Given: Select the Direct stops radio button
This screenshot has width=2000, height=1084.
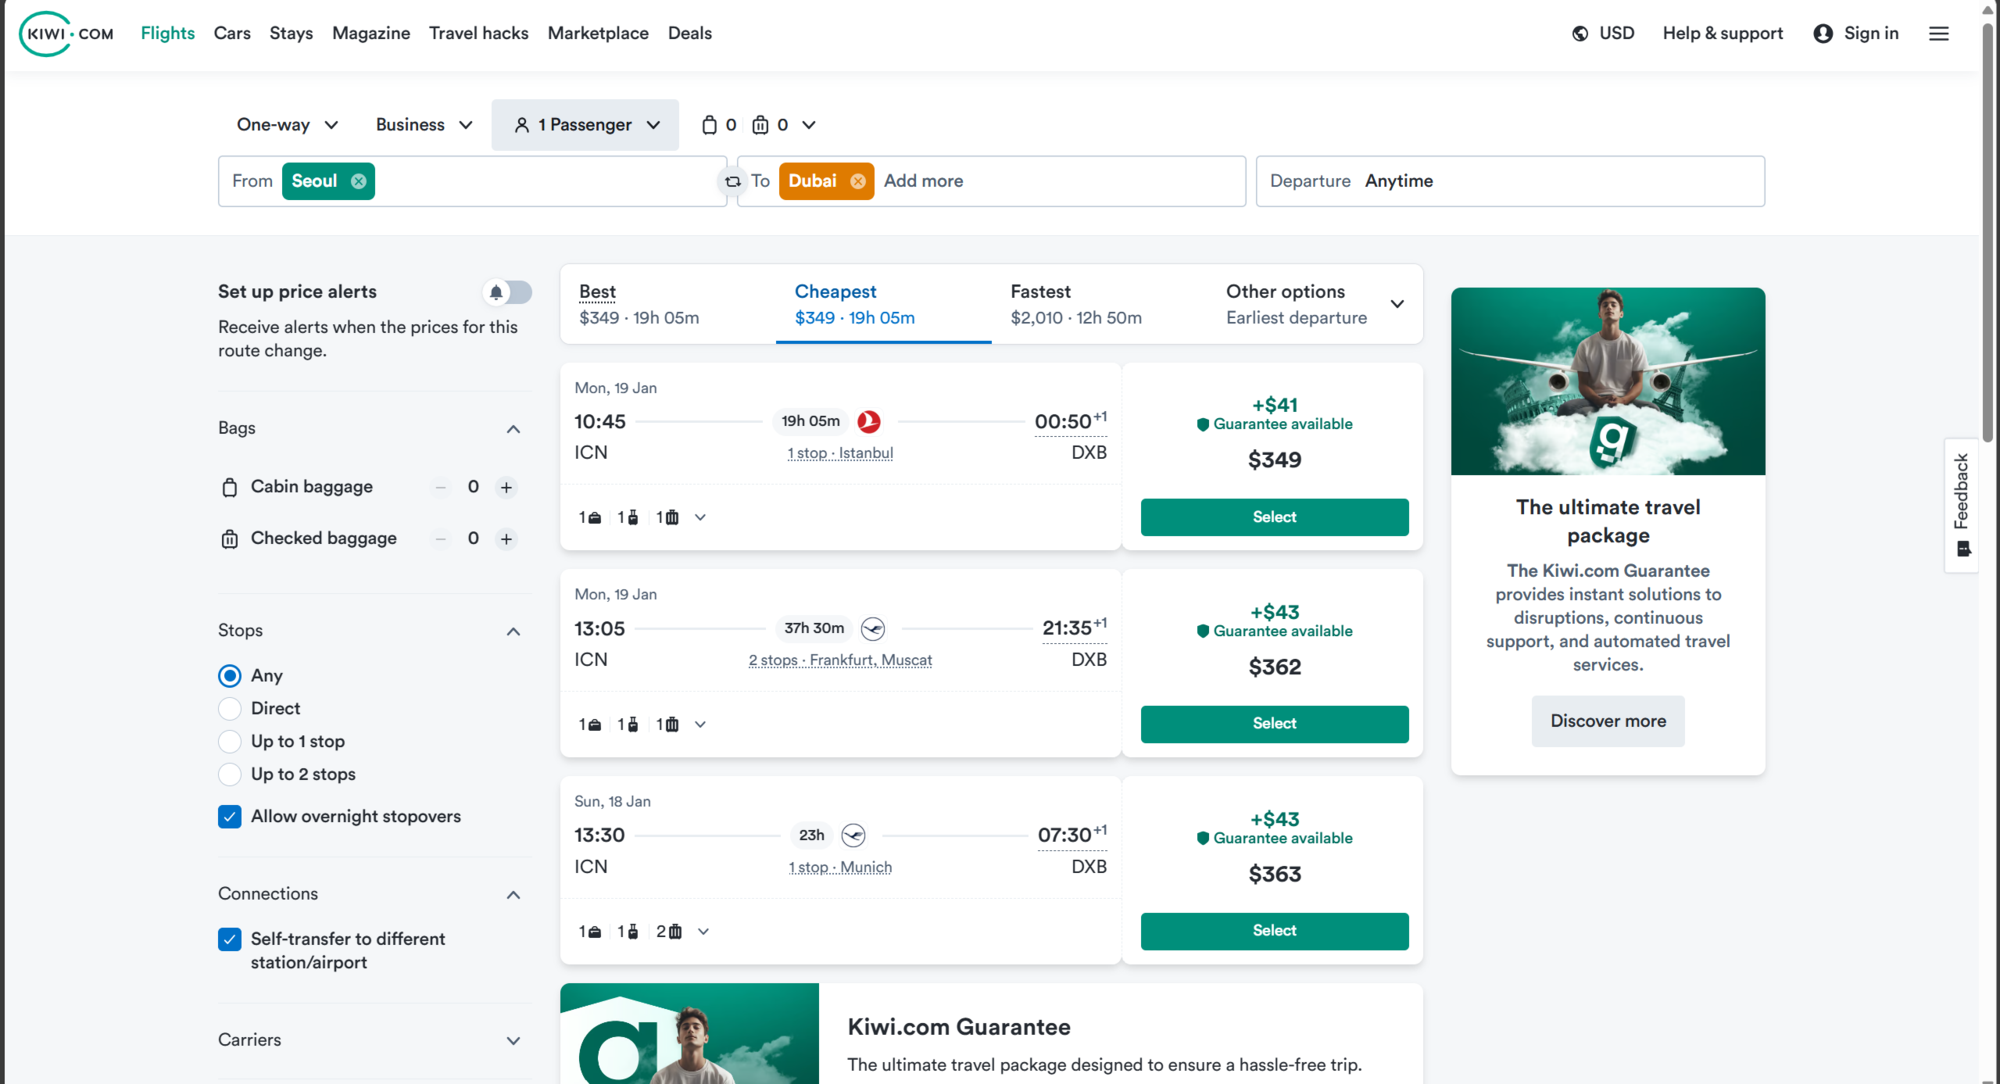Looking at the screenshot, I should tap(230, 709).
